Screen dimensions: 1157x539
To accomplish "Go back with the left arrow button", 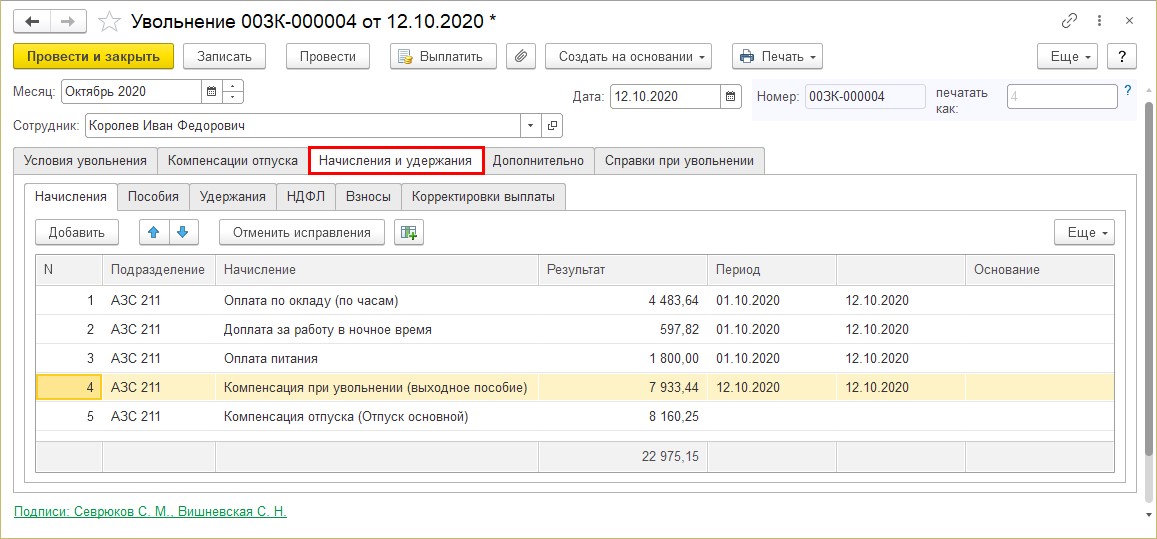I will click(32, 21).
